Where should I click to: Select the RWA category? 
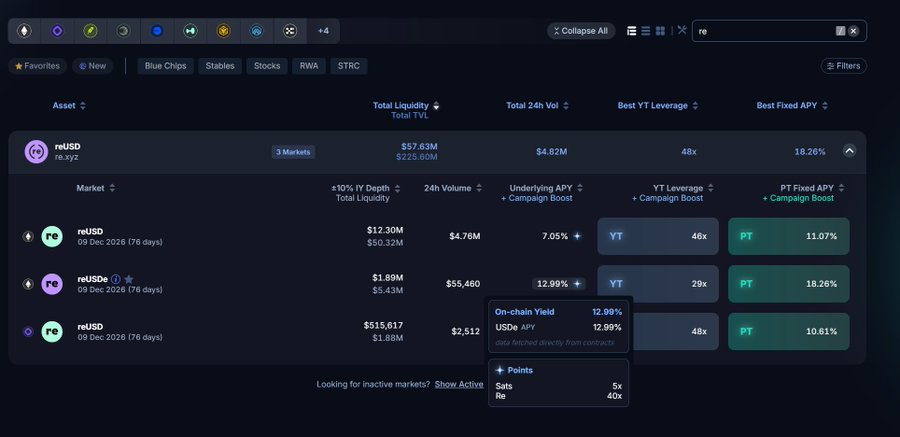tap(309, 66)
